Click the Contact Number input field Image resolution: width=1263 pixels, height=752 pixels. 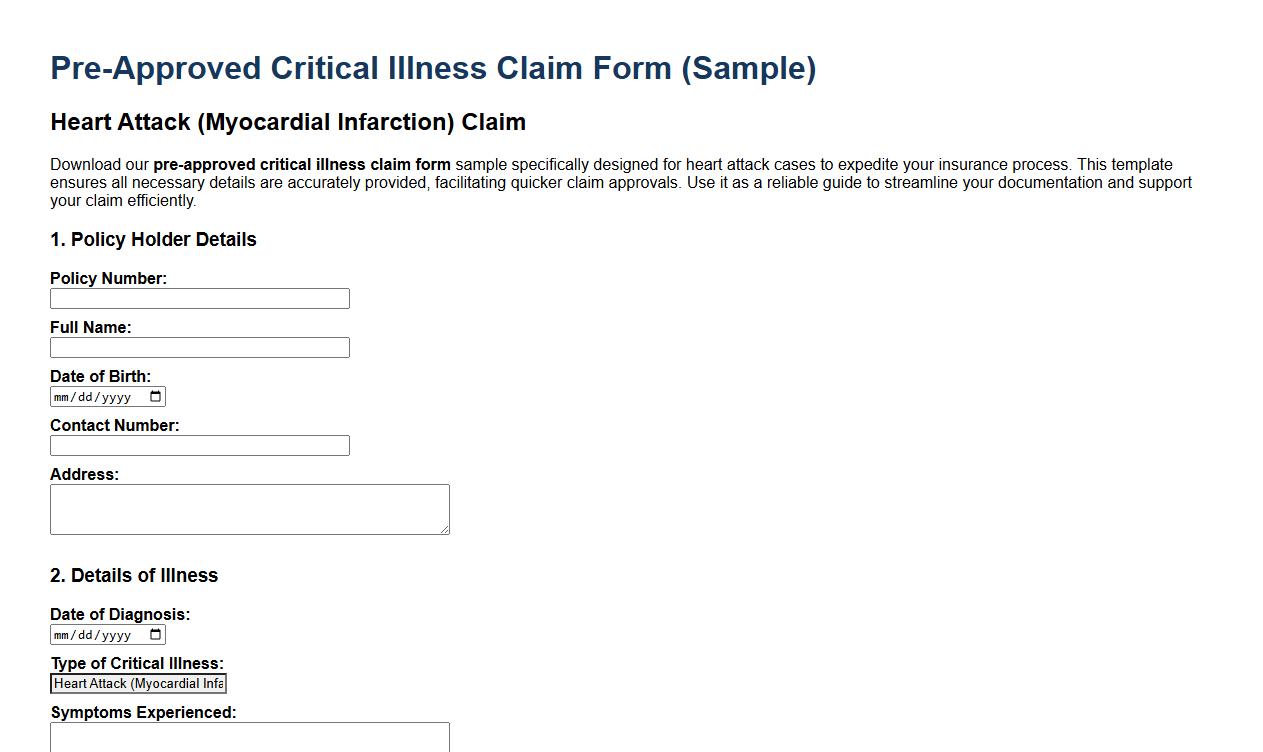199,445
